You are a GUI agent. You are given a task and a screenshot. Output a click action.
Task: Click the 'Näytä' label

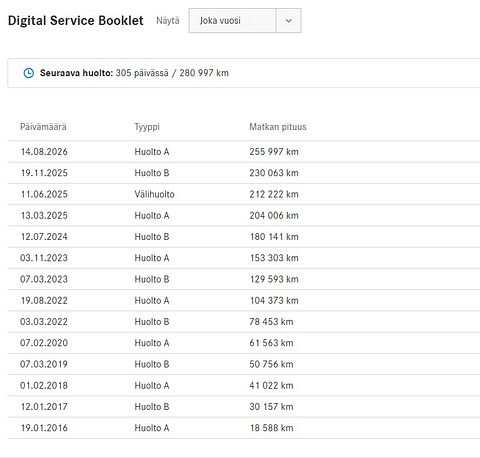click(x=168, y=21)
